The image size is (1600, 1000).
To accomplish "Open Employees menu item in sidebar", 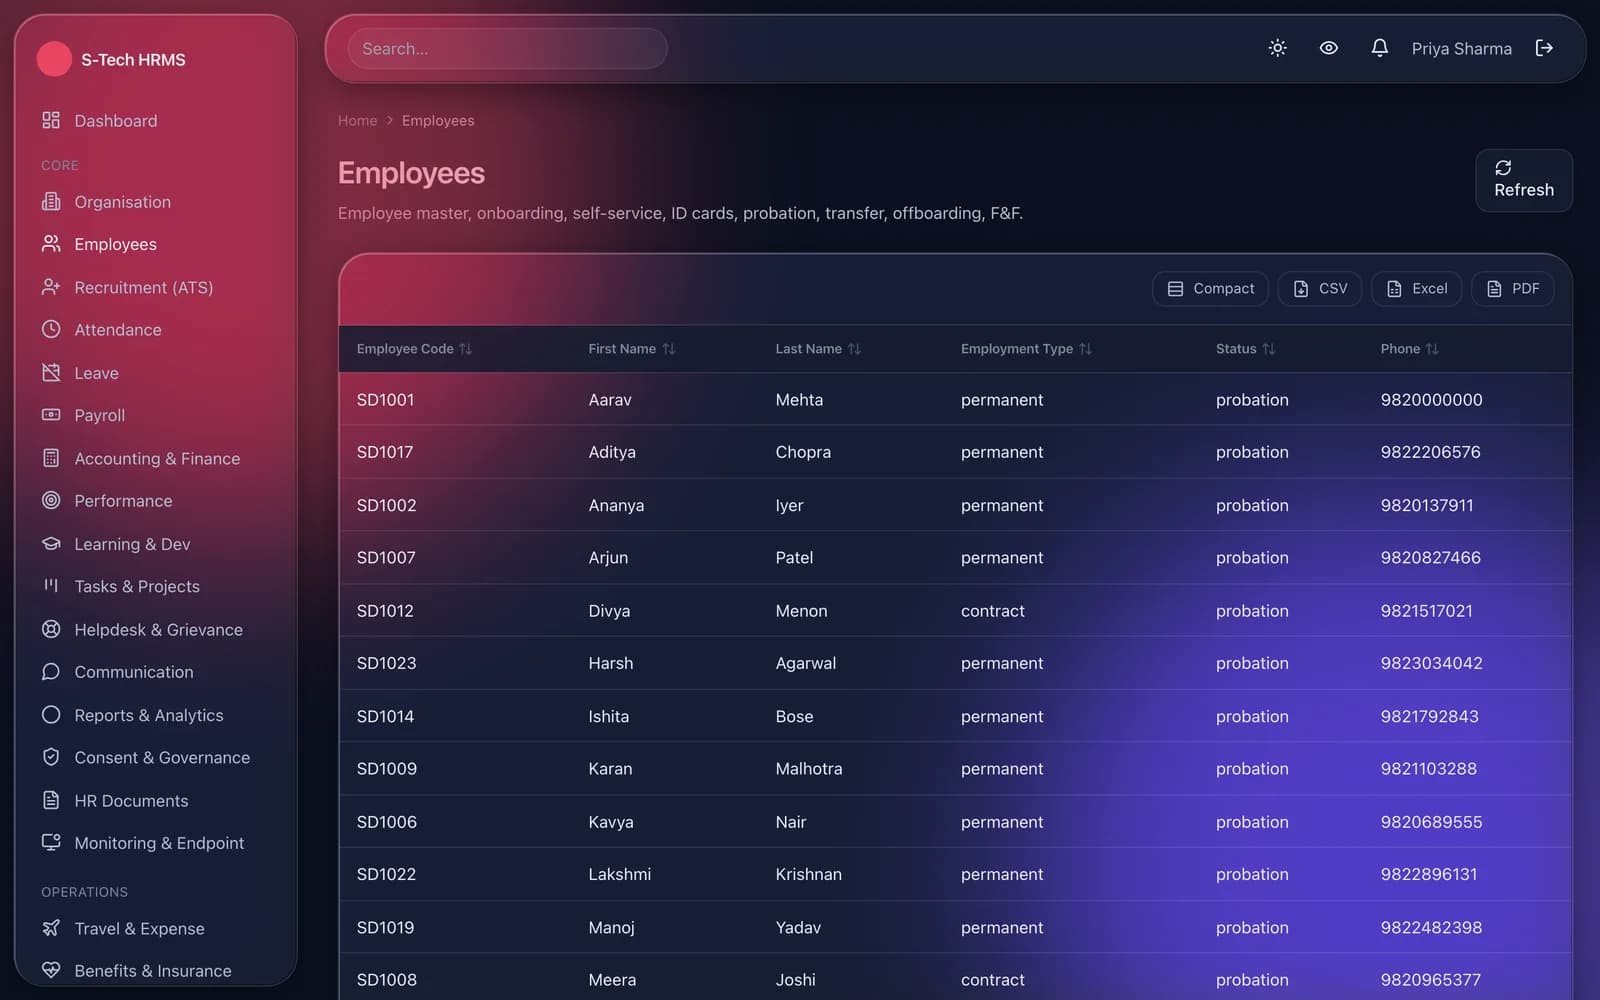I will [x=156, y=244].
